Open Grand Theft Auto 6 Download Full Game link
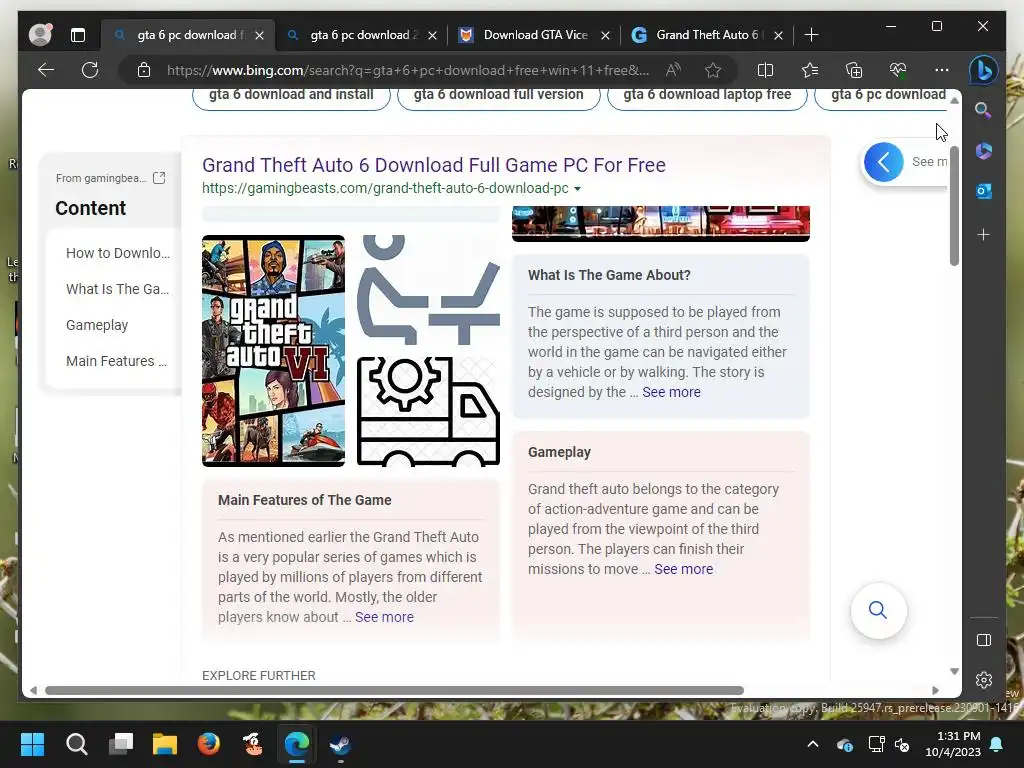This screenshot has width=1024, height=768. pos(434,165)
